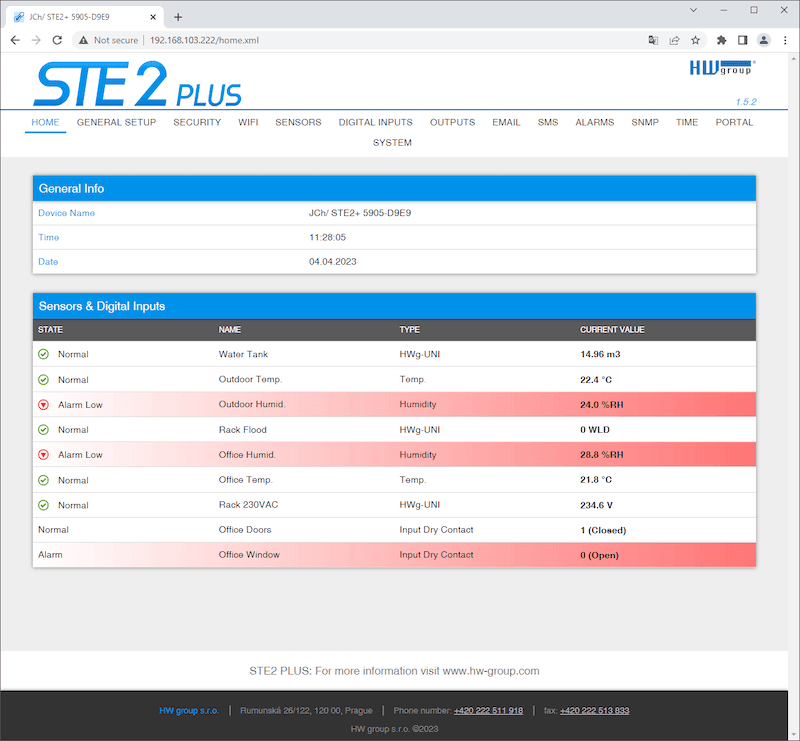
Task: Click the red Alarm Low icon for Office Humid.
Action: (41, 454)
